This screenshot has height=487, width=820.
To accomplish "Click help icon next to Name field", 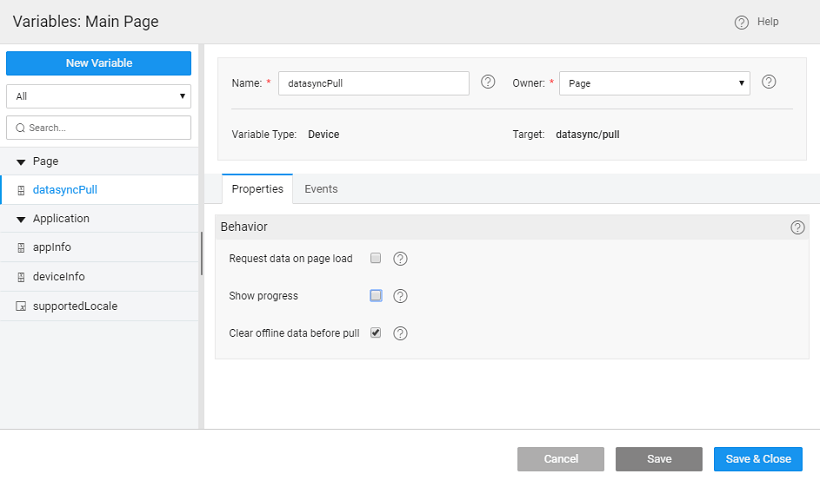I will [488, 82].
